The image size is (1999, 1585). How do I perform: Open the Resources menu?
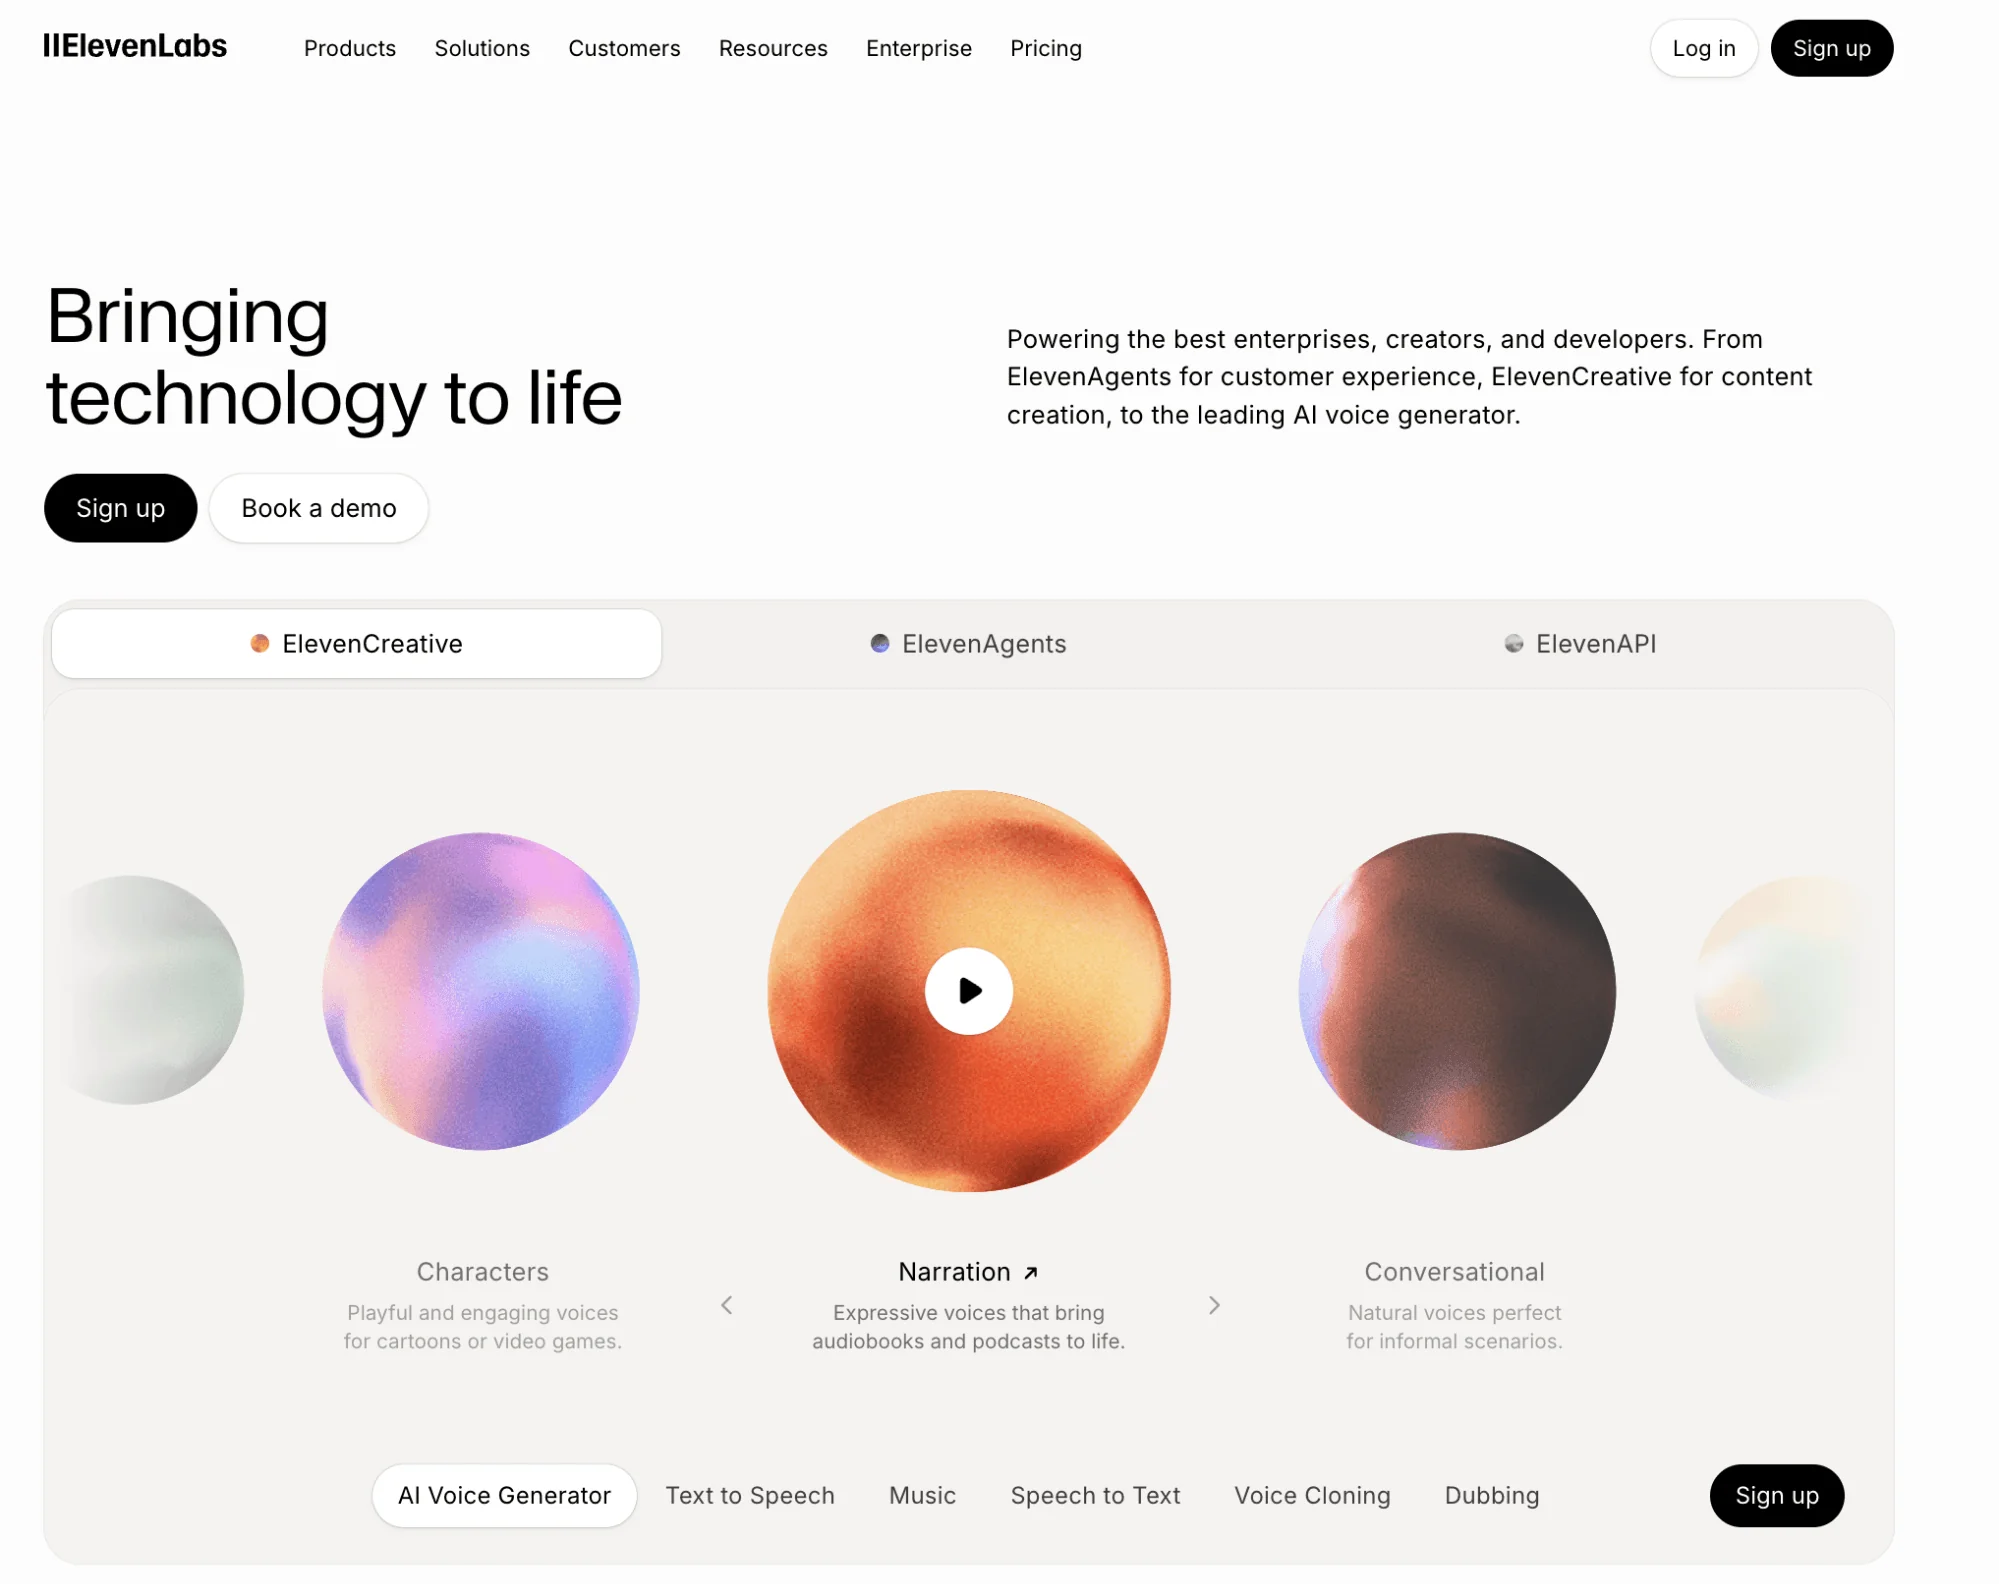point(773,48)
